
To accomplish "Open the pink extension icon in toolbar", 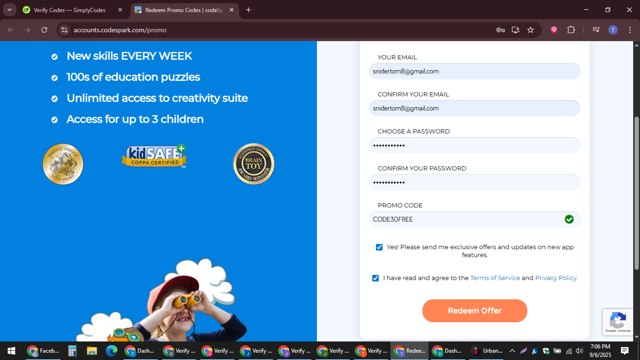I will tap(554, 30).
